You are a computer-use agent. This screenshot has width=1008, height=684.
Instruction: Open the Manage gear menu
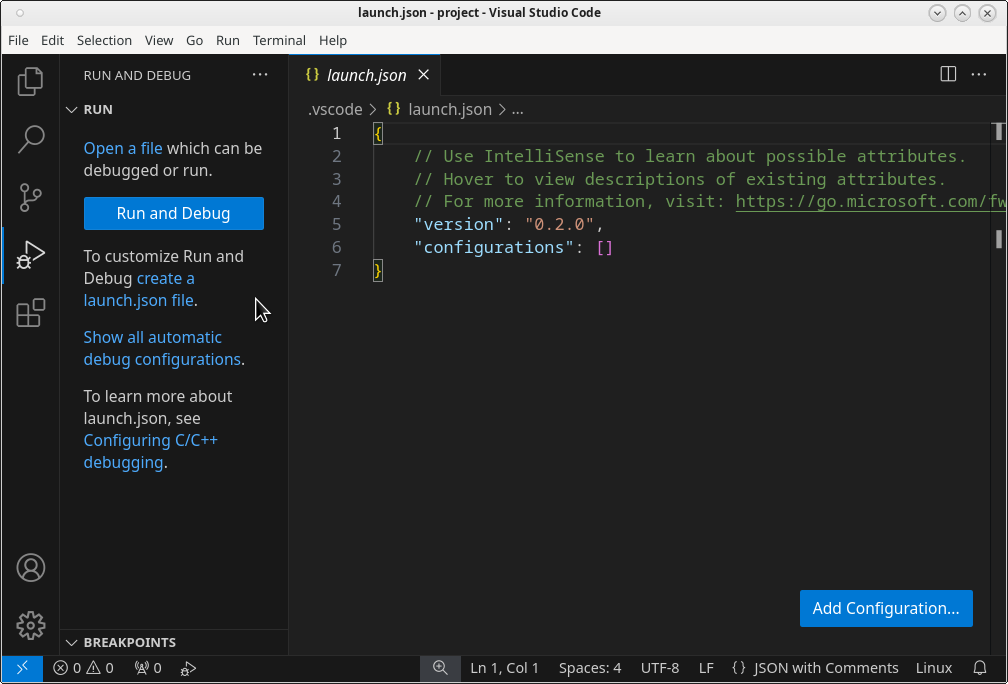(31, 626)
